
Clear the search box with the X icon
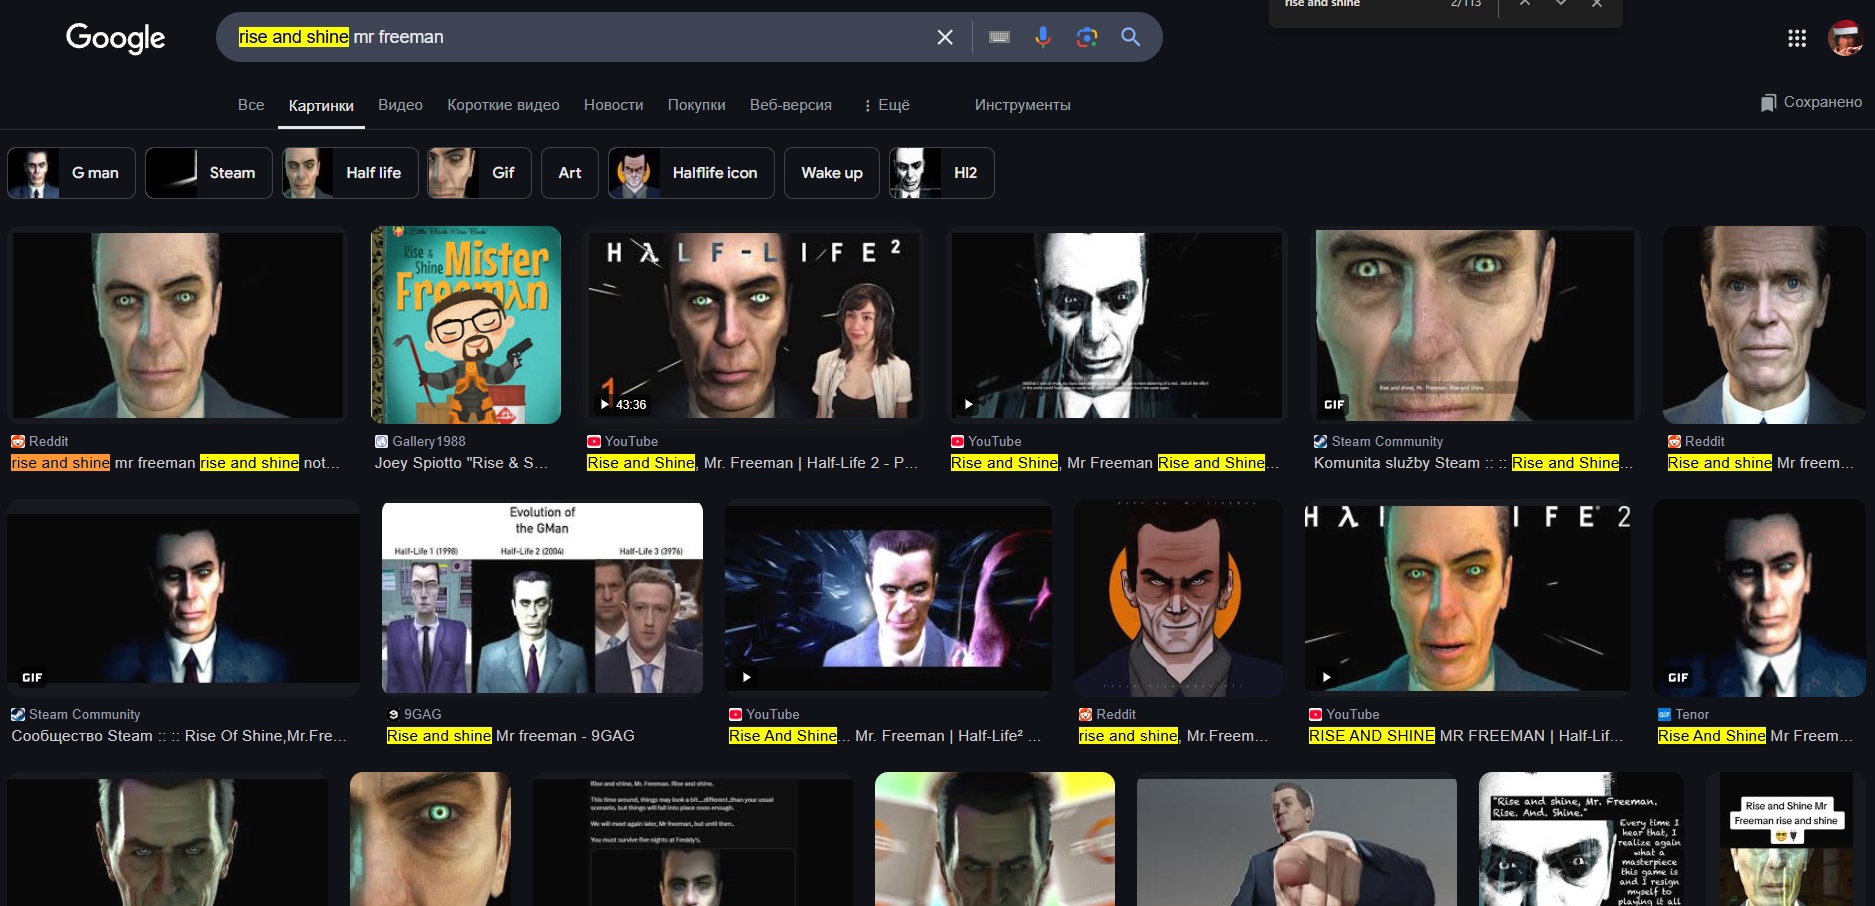click(x=945, y=37)
